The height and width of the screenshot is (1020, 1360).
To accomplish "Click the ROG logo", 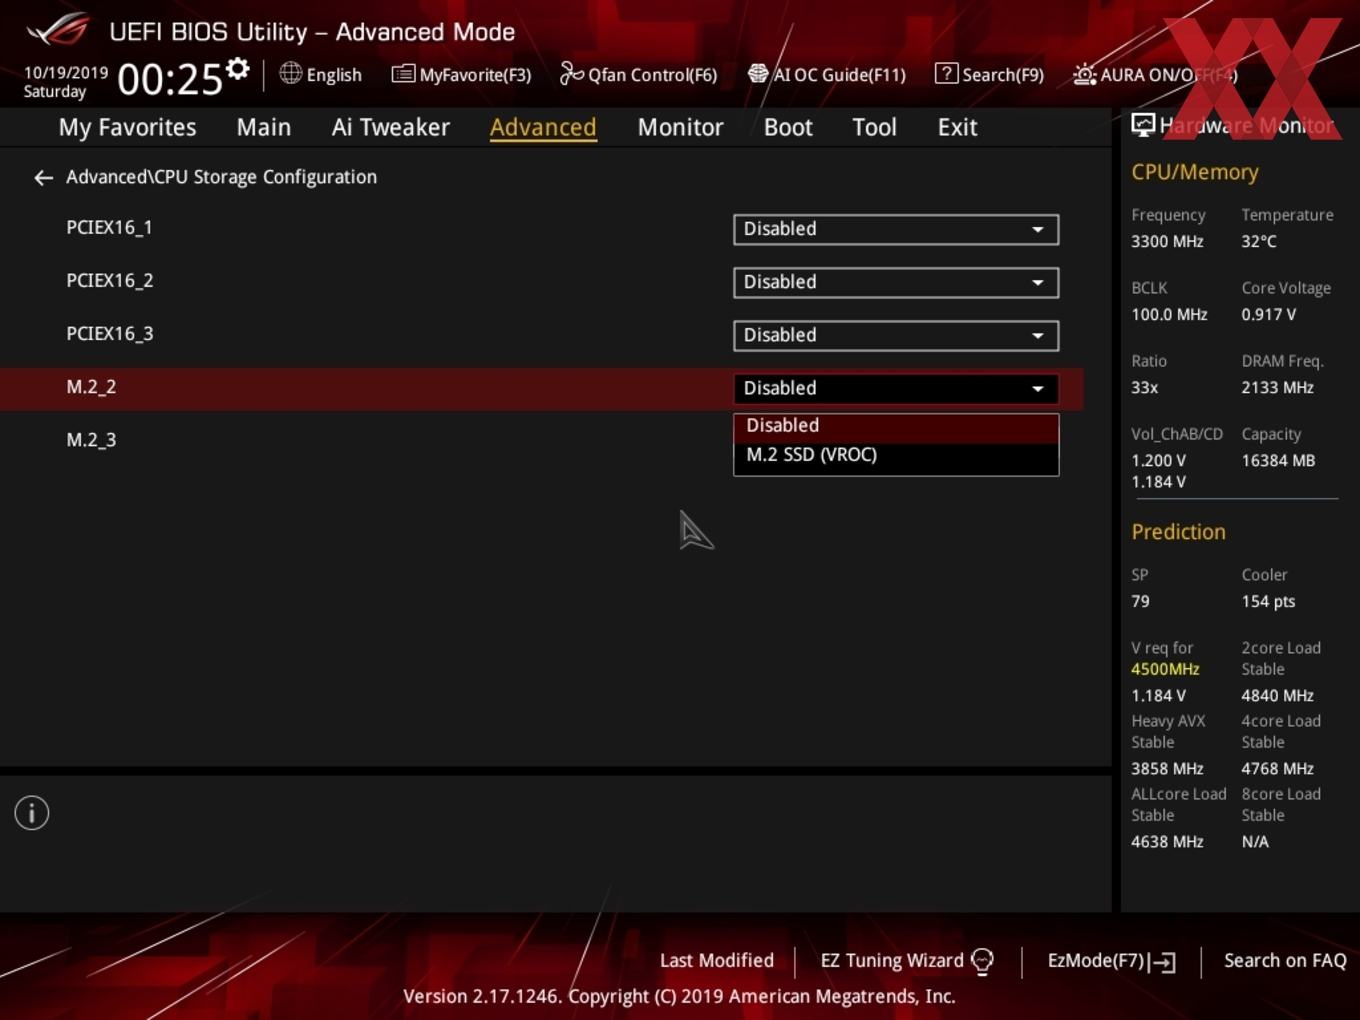I will [x=58, y=30].
